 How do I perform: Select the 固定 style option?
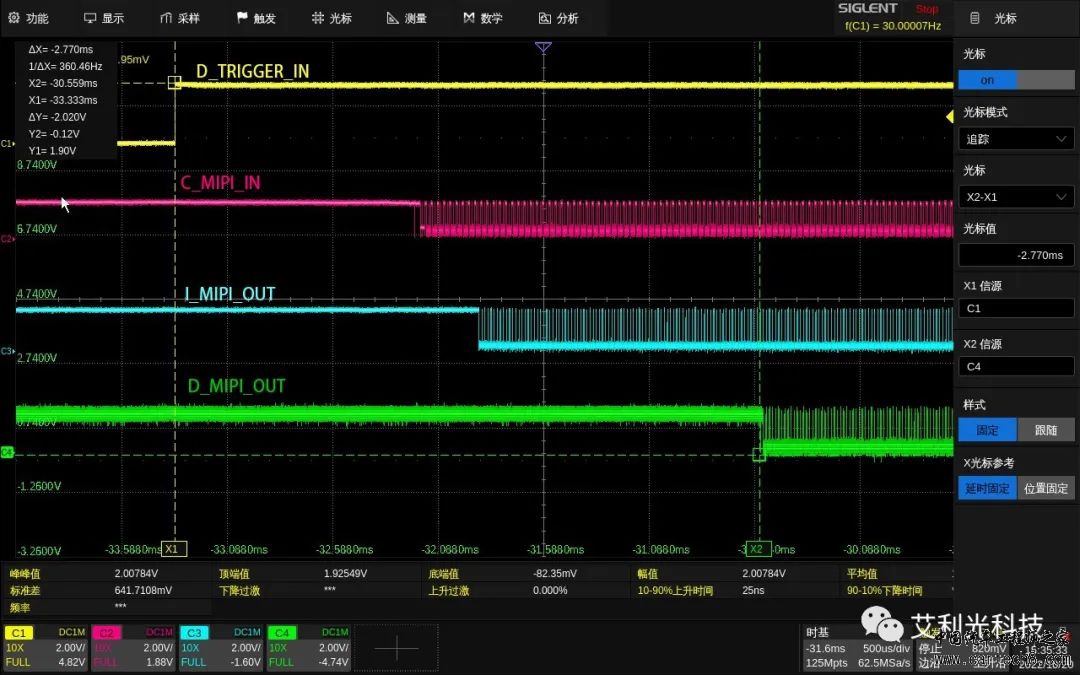(987, 430)
